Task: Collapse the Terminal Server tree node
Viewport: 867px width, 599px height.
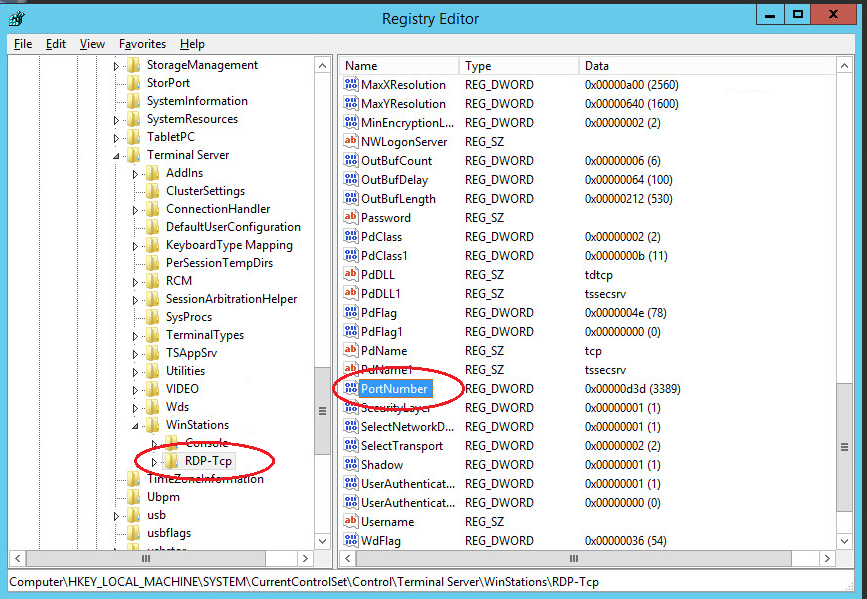Action: pyautogui.click(x=116, y=154)
